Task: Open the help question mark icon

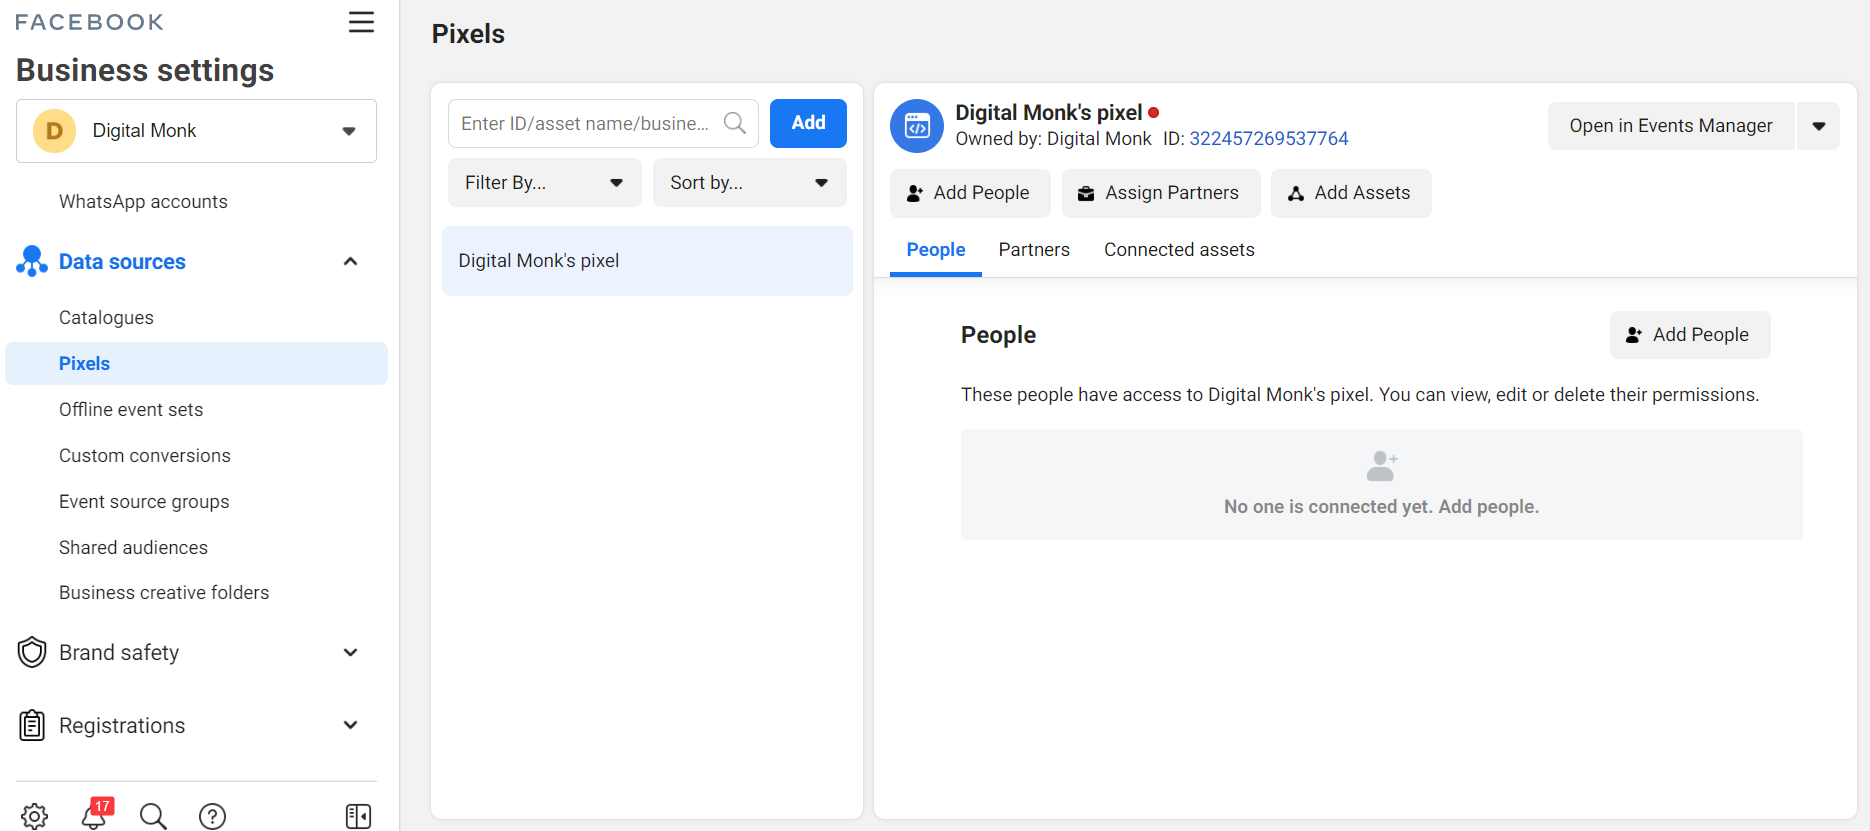Action: 212,816
